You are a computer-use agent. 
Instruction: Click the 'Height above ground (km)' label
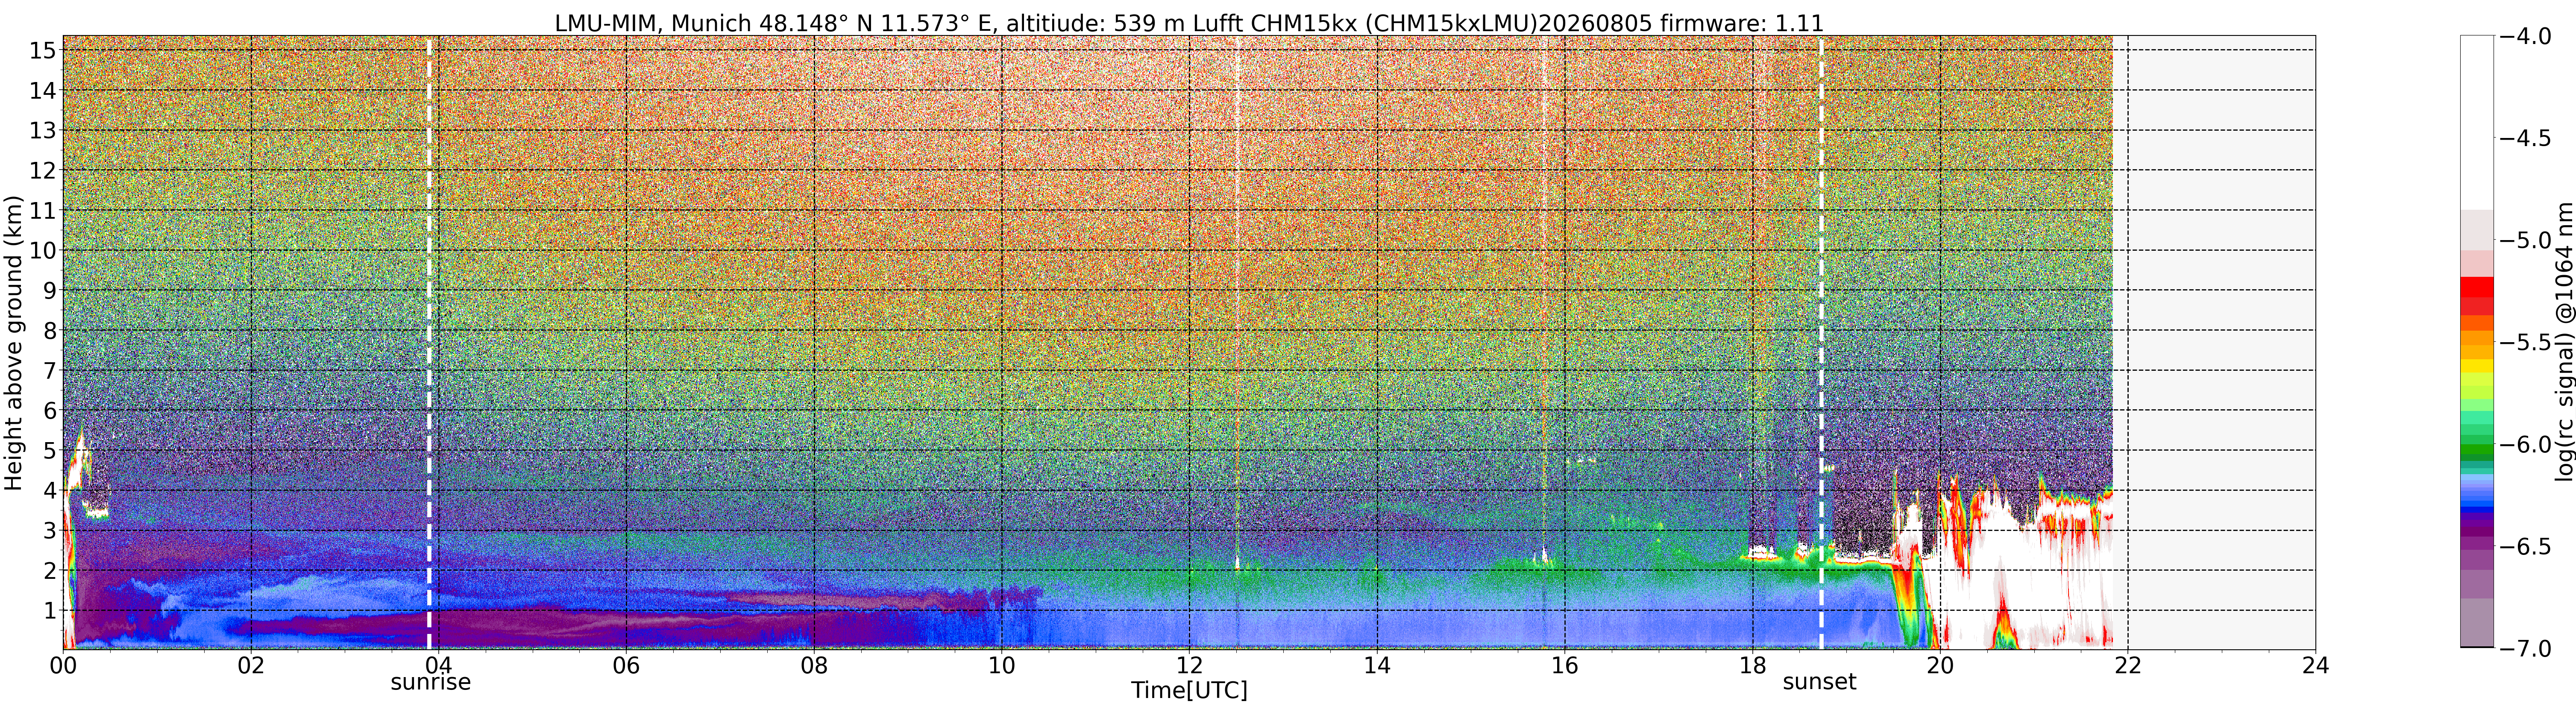(x=13, y=343)
